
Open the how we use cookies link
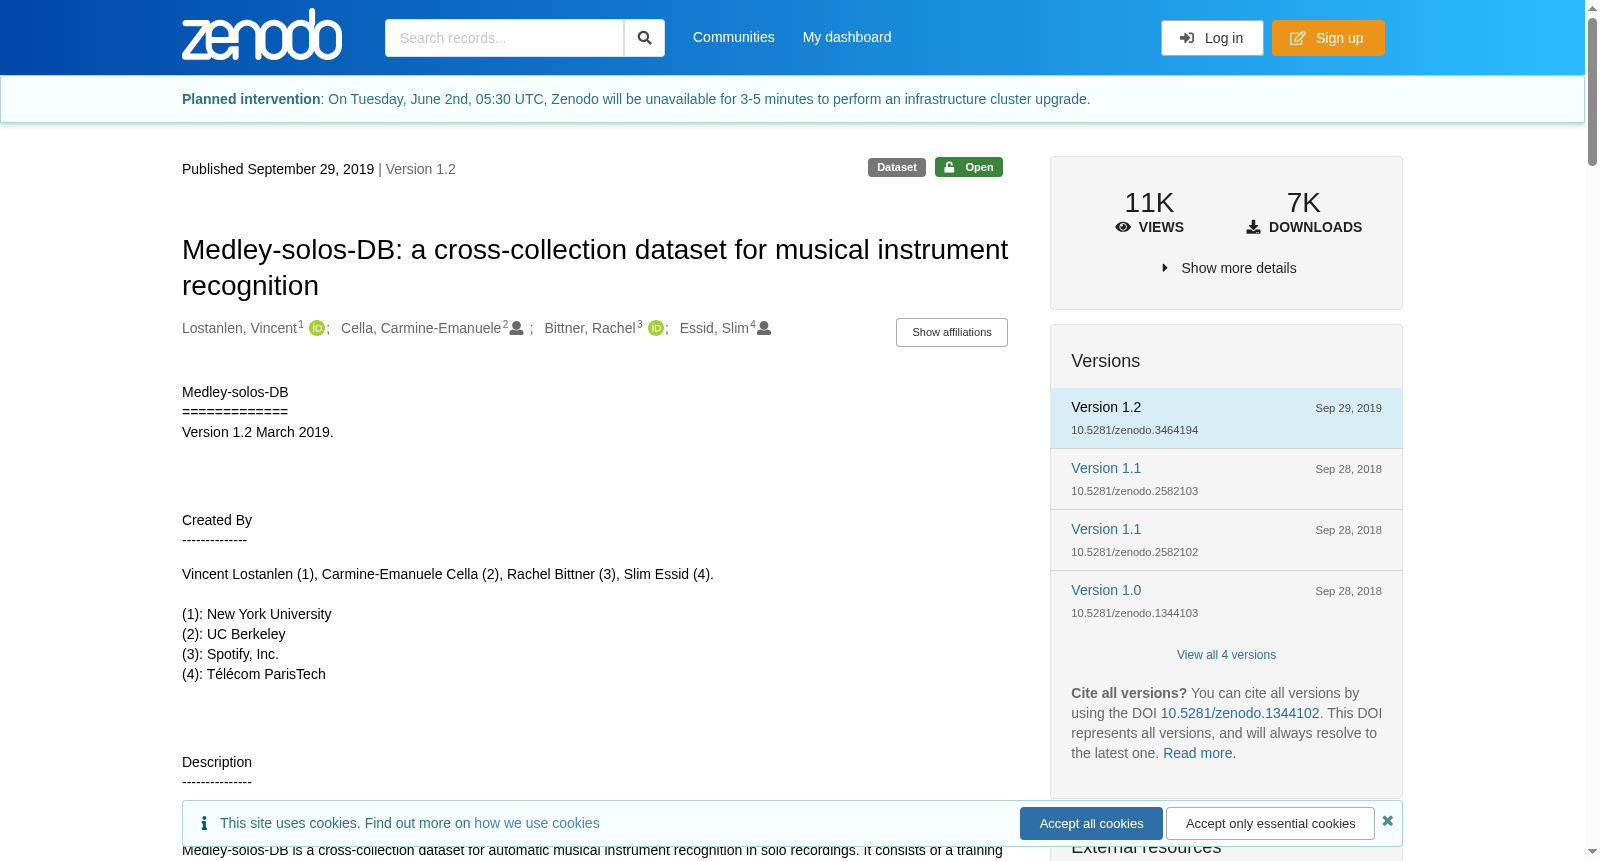tap(537, 823)
